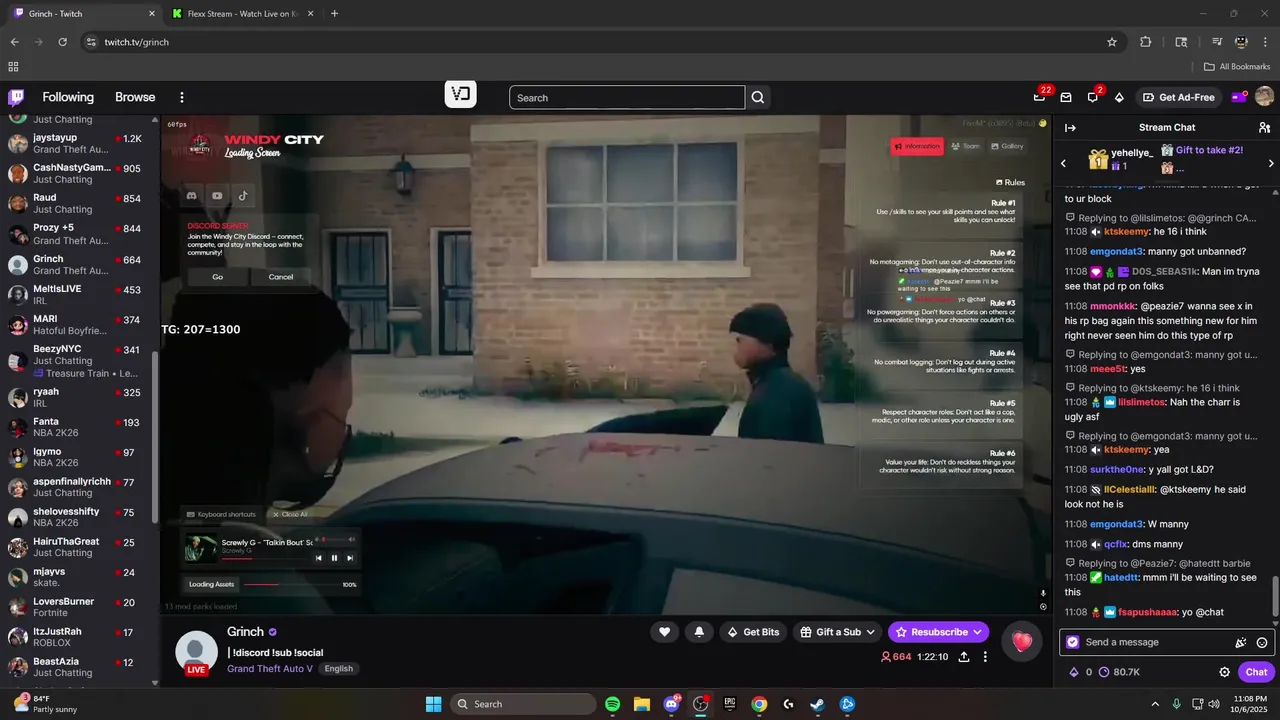Reload the Twitch page
The width and height of the screenshot is (1280, 720).
coord(63,42)
